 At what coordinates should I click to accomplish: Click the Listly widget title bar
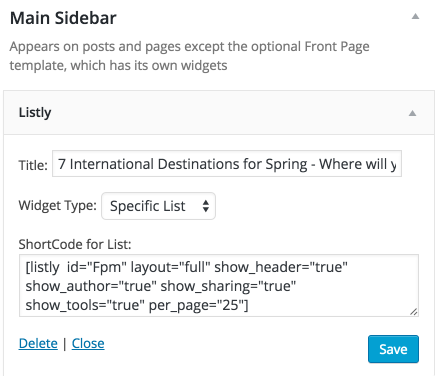(x=219, y=113)
